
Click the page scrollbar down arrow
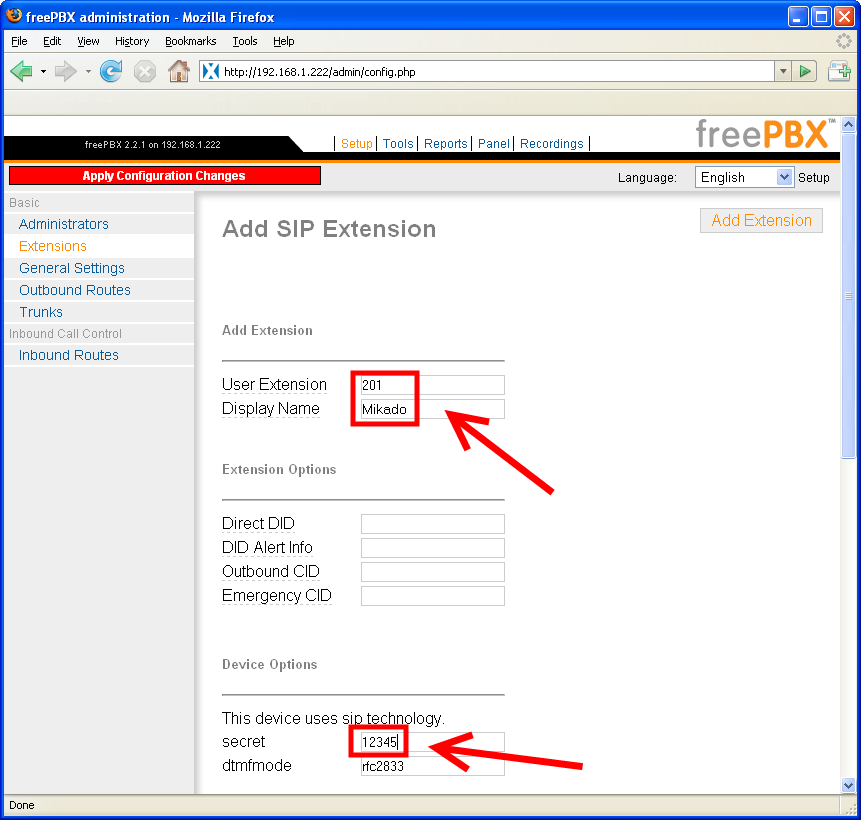[848, 785]
